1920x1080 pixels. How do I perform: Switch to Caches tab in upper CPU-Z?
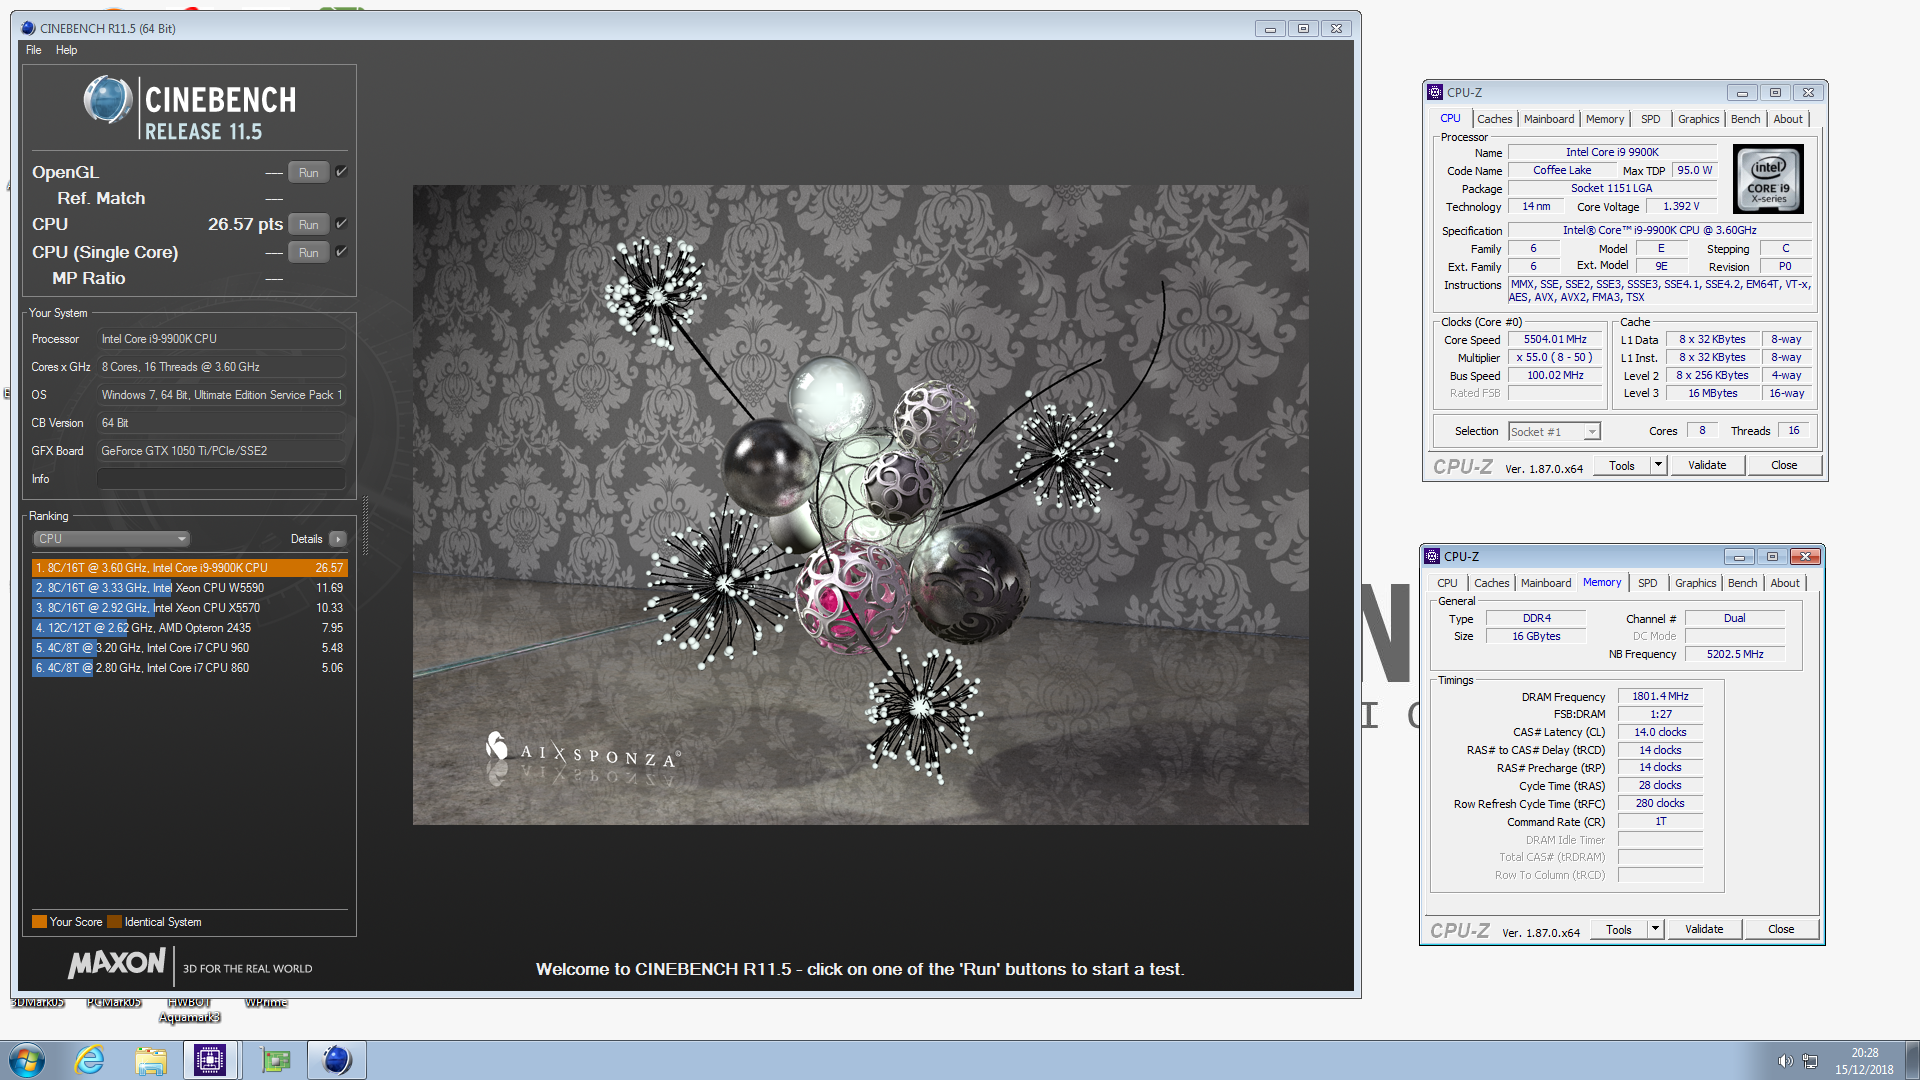[x=1494, y=119]
